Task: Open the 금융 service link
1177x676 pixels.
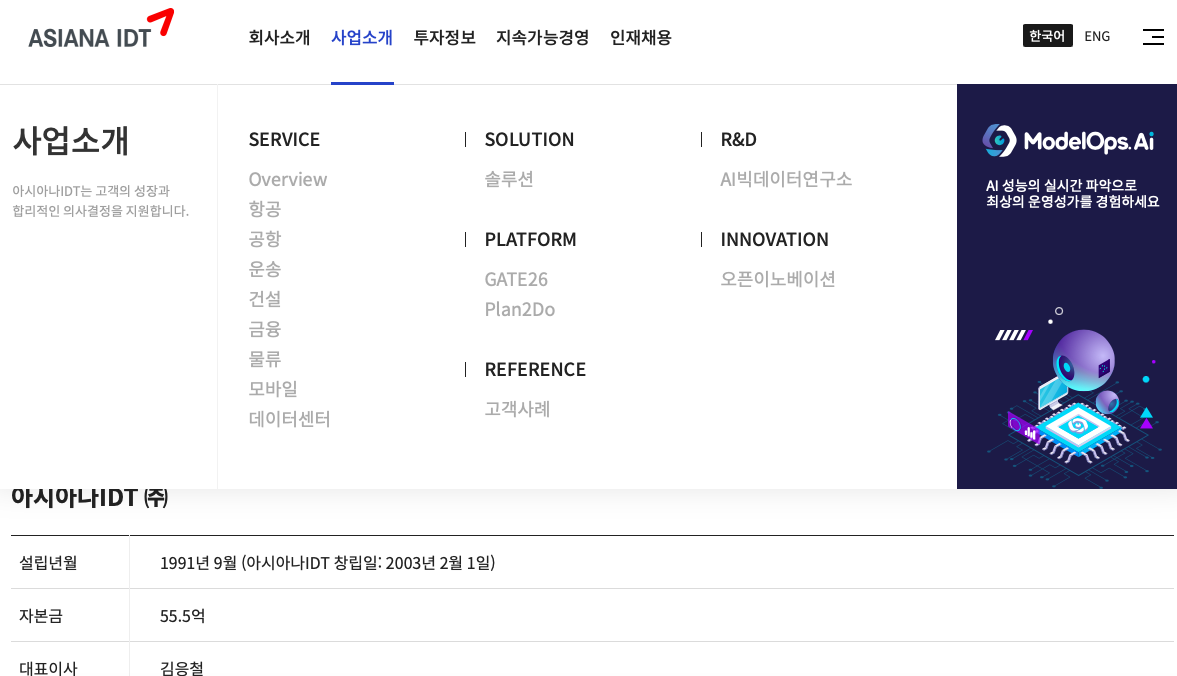Action: [265, 329]
